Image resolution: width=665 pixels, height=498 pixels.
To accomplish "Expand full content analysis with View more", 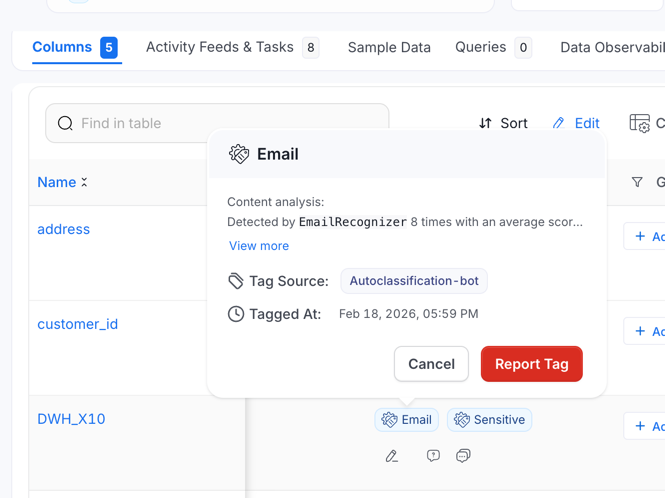I will click(x=259, y=246).
